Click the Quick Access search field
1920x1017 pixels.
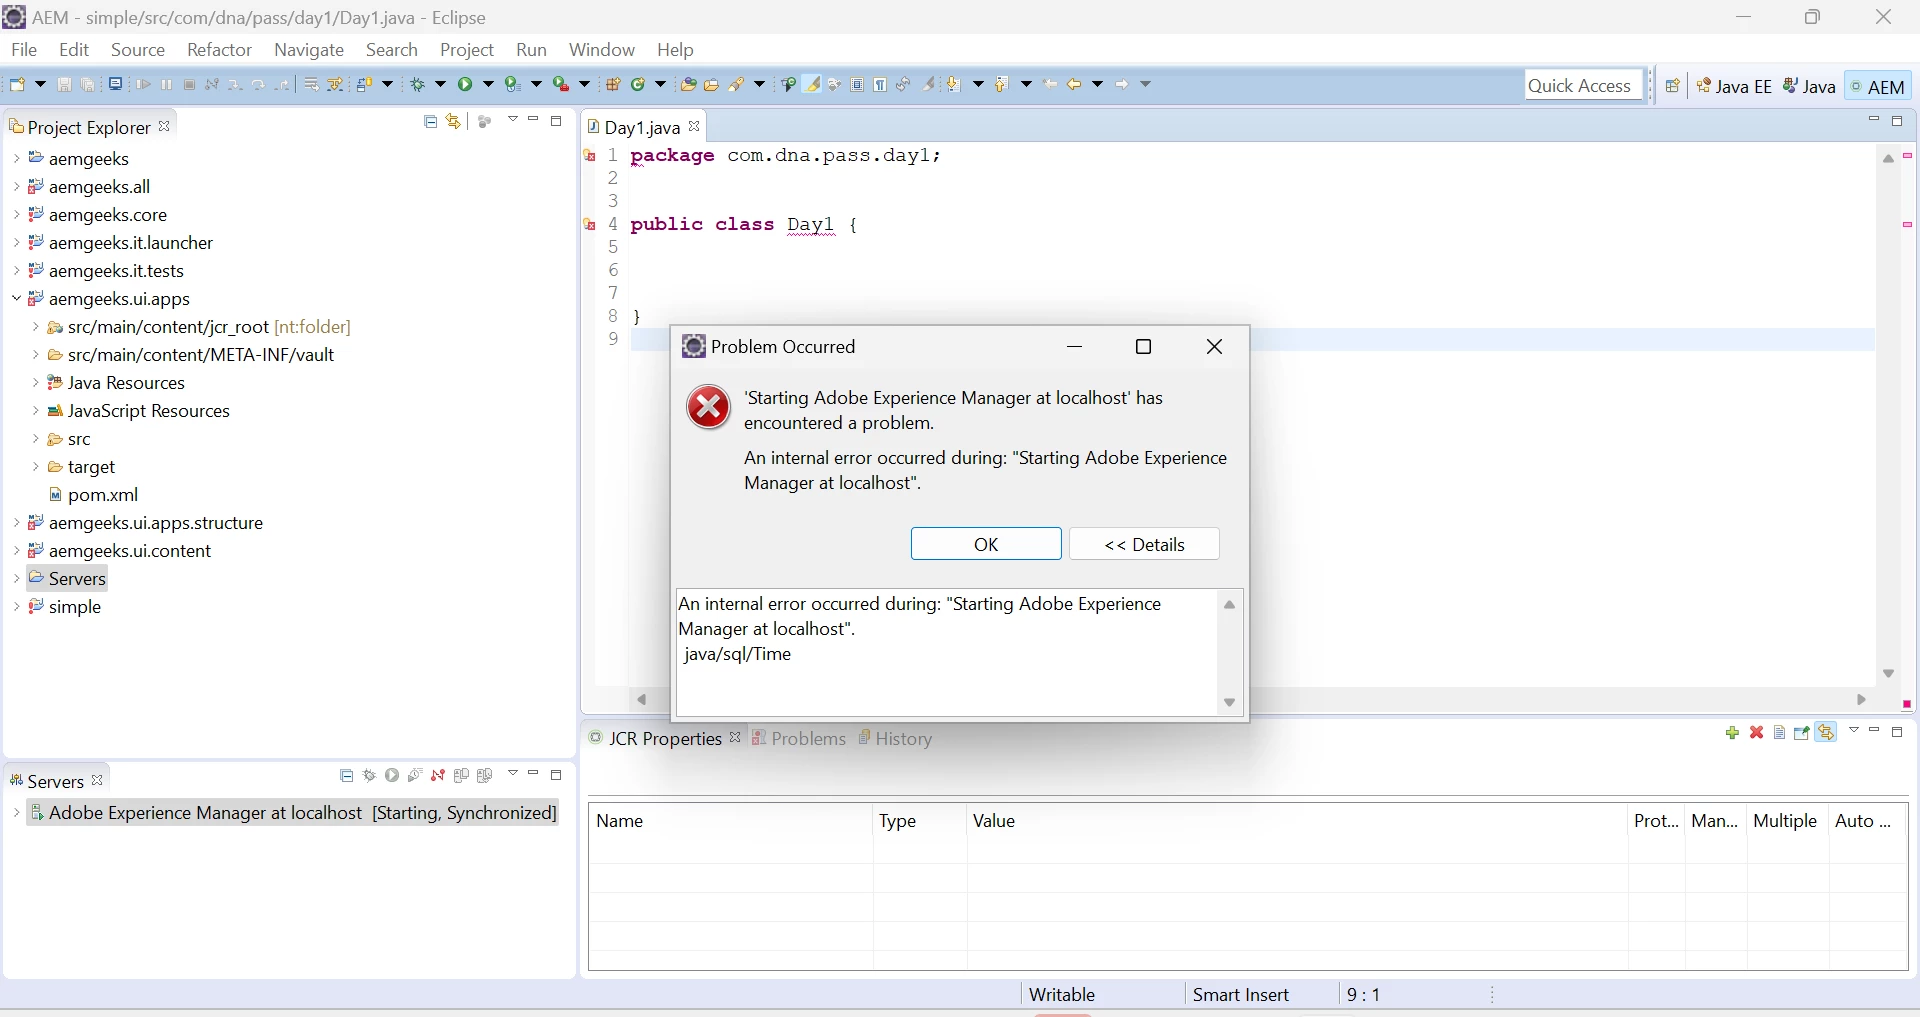pos(1583,86)
